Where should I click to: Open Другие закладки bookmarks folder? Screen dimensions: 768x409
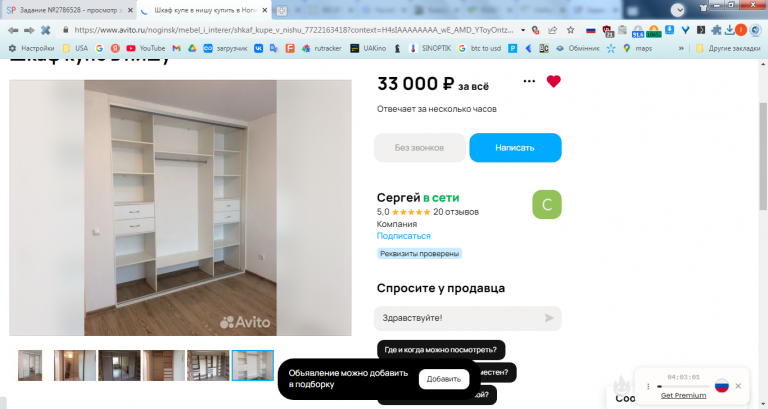pos(728,48)
